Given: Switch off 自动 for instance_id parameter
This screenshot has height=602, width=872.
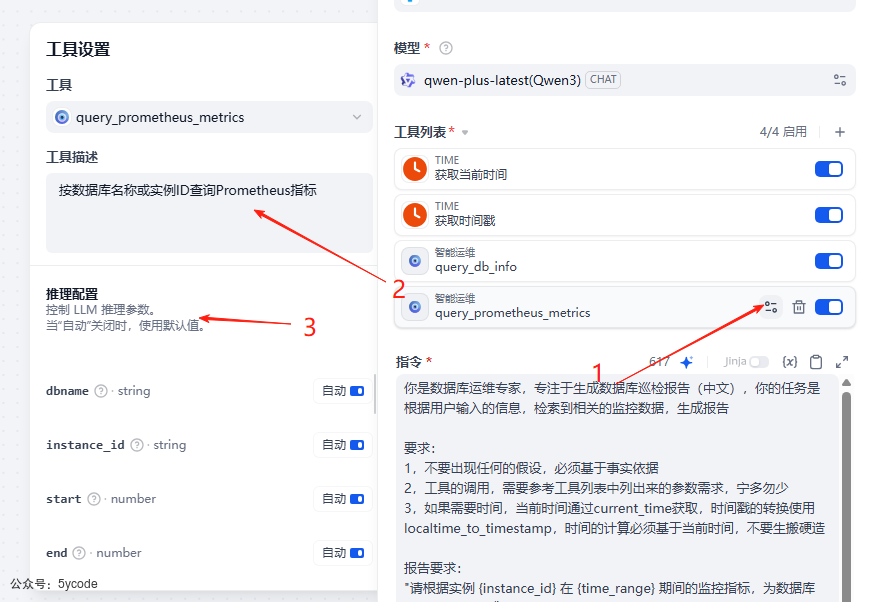Looking at the screenshot, I should [x=357, y=445].
